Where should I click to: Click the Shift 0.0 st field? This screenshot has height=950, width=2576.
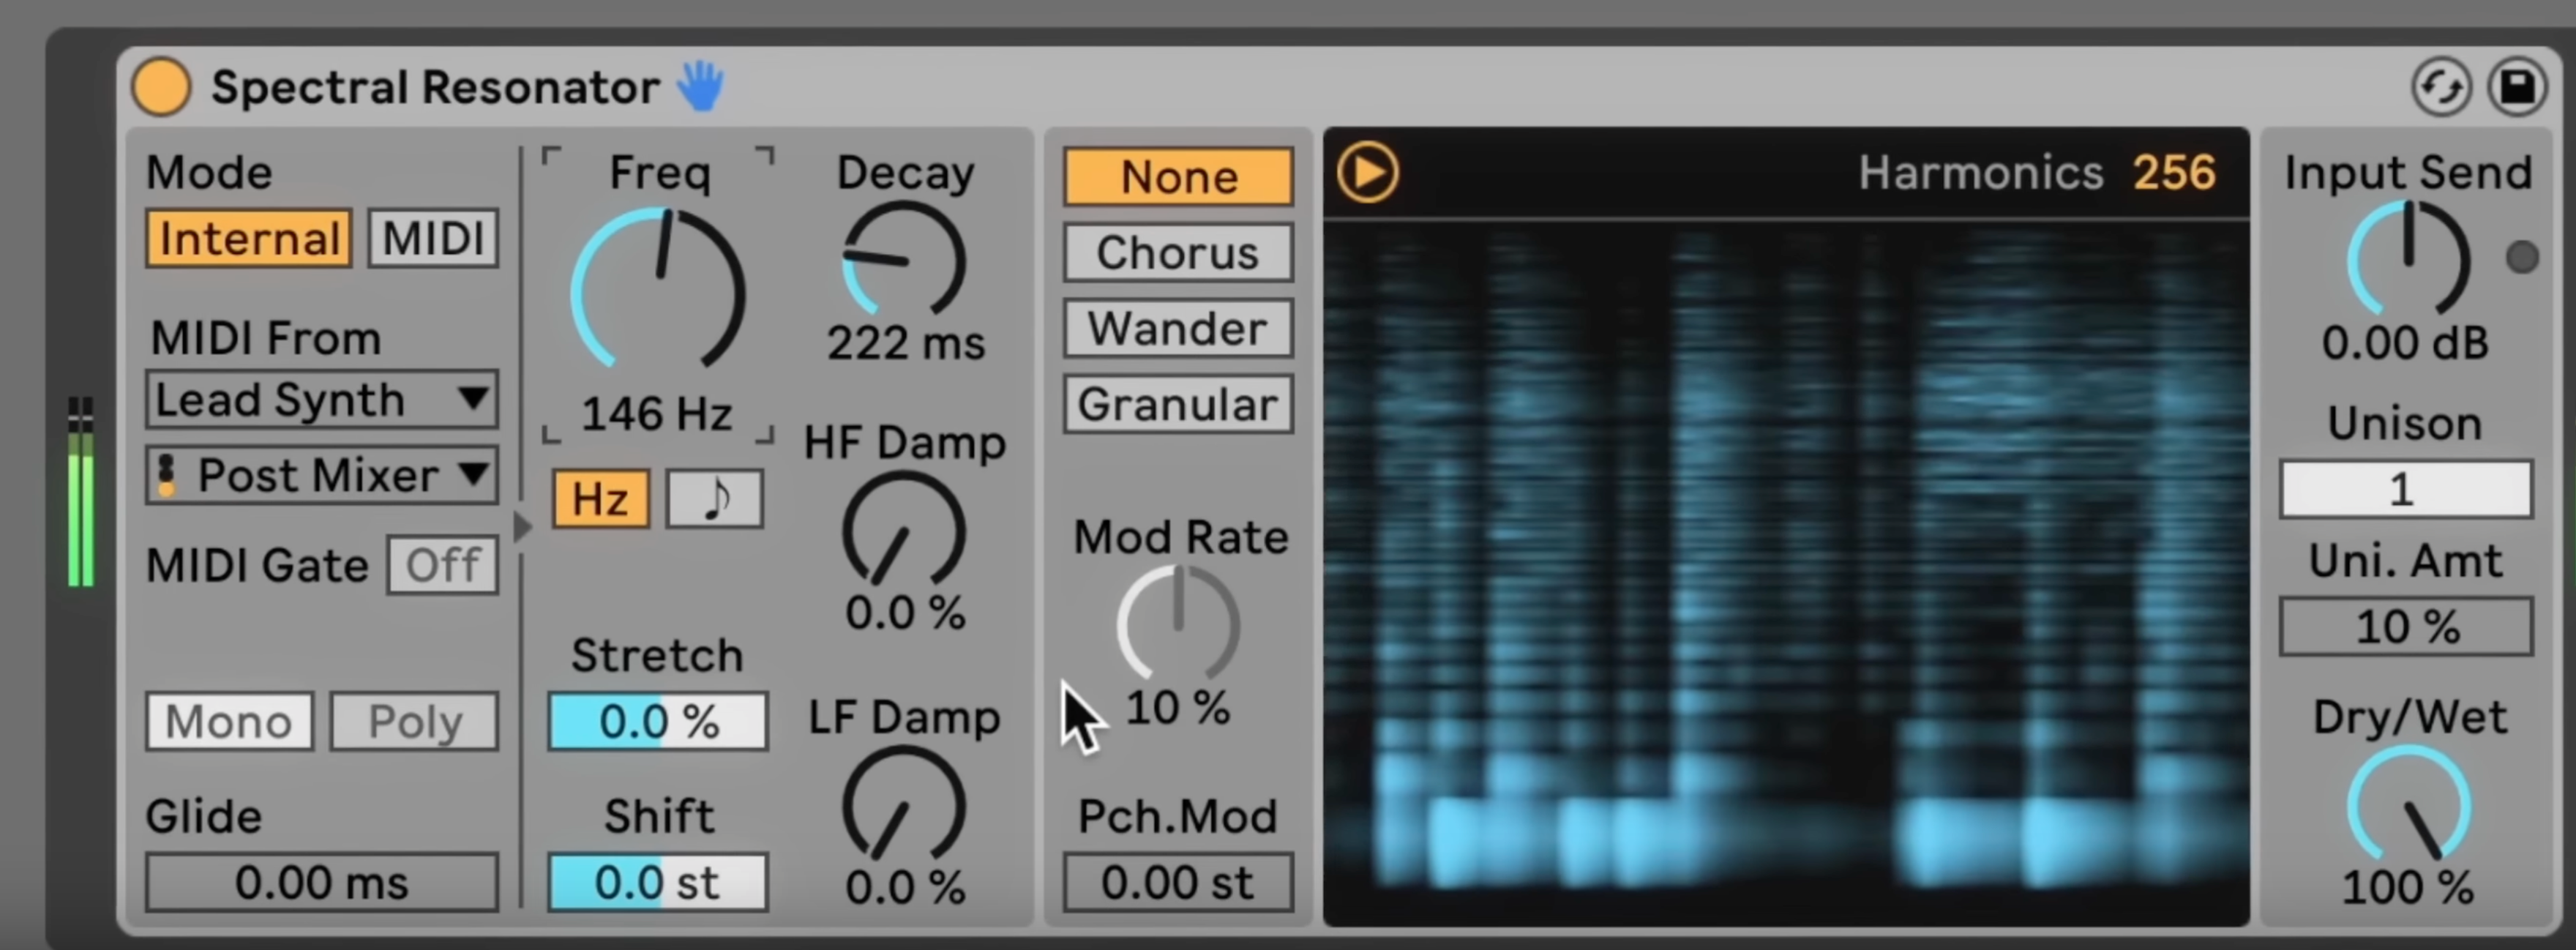click(658, 882)
